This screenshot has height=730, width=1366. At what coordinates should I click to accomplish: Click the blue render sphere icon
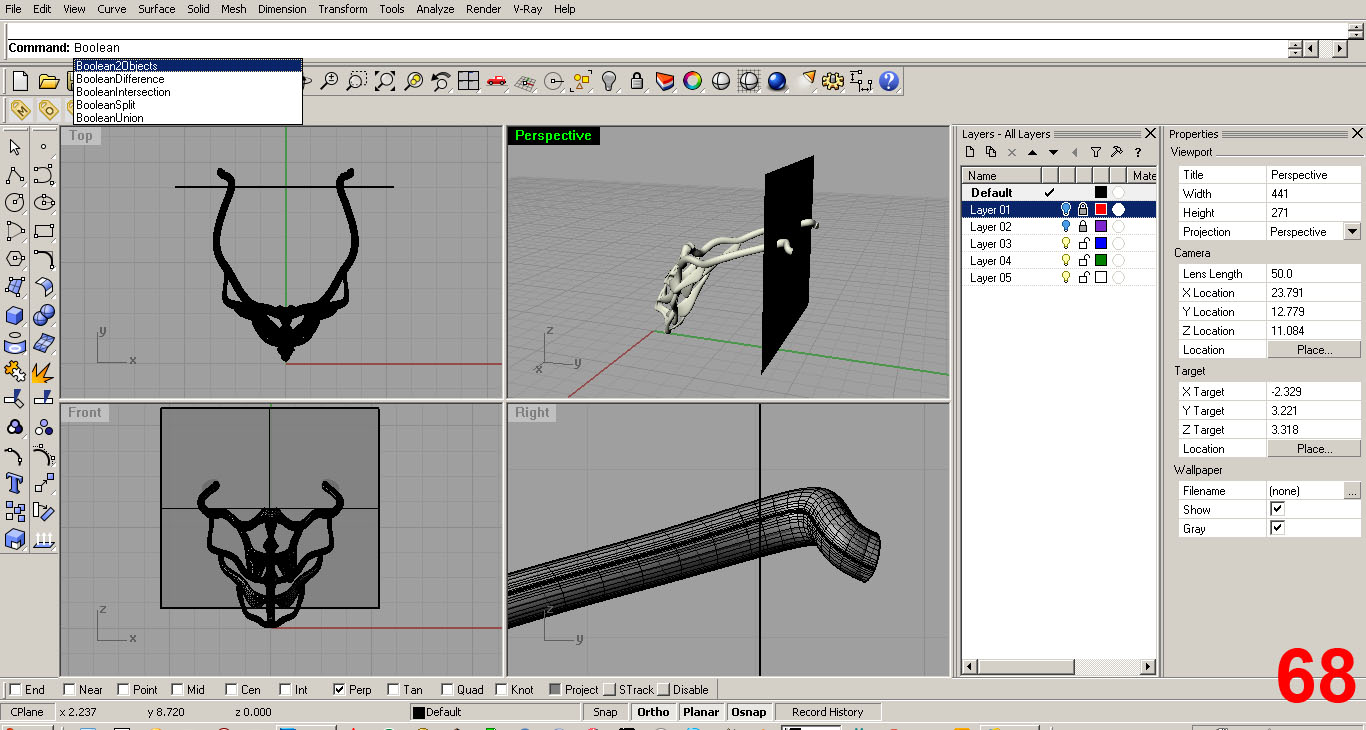[777, 81]
